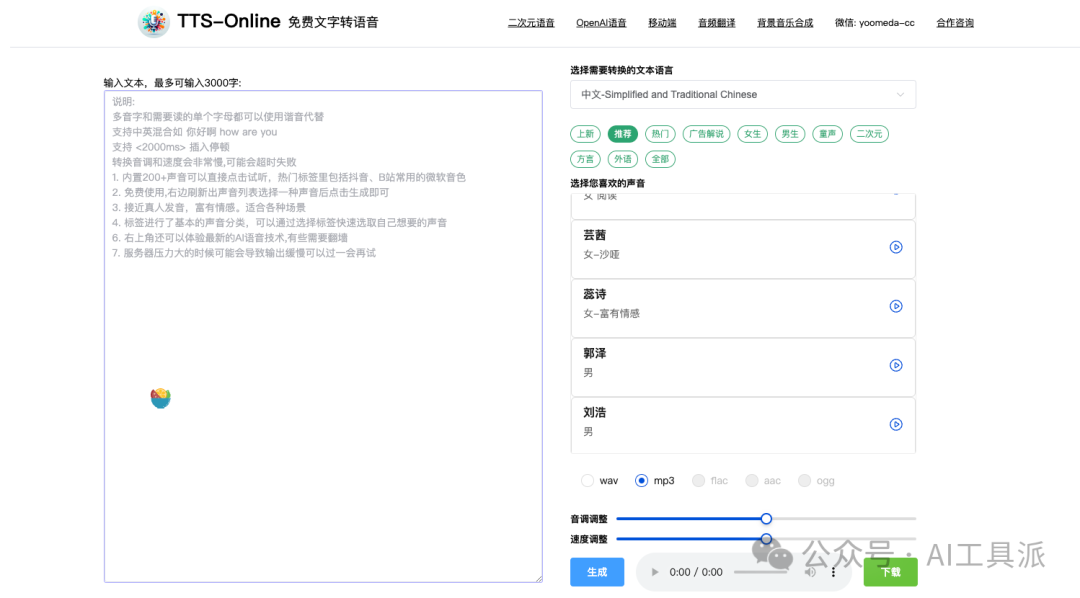Filter voices by 男生 tag
This screenshot has width=1080, height=598.
790,134
